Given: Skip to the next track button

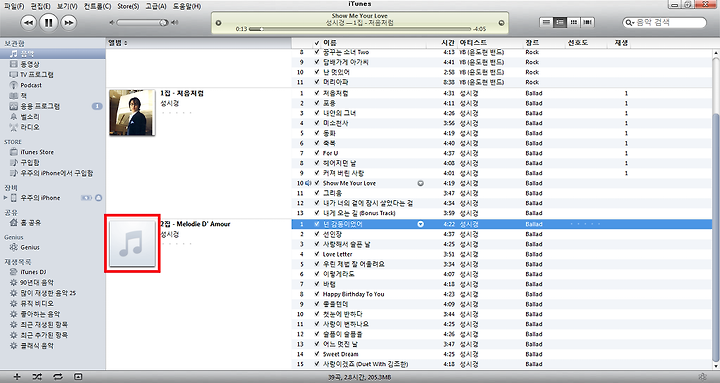Looking at the screenshot, I should point(68,23).
